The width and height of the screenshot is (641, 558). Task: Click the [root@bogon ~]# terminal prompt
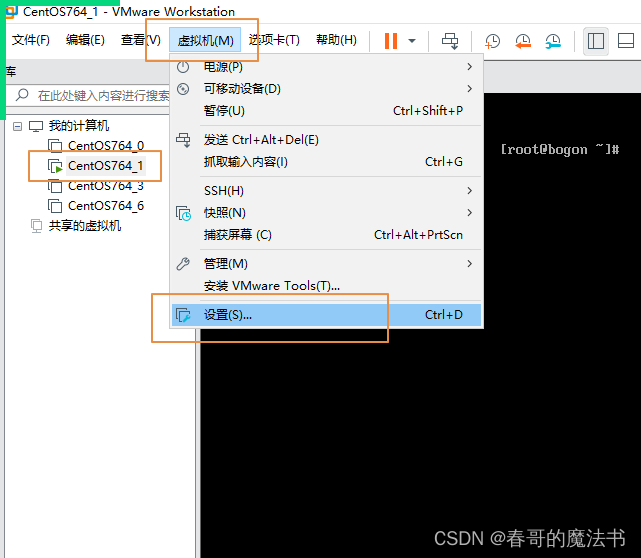tap(560, 150)
